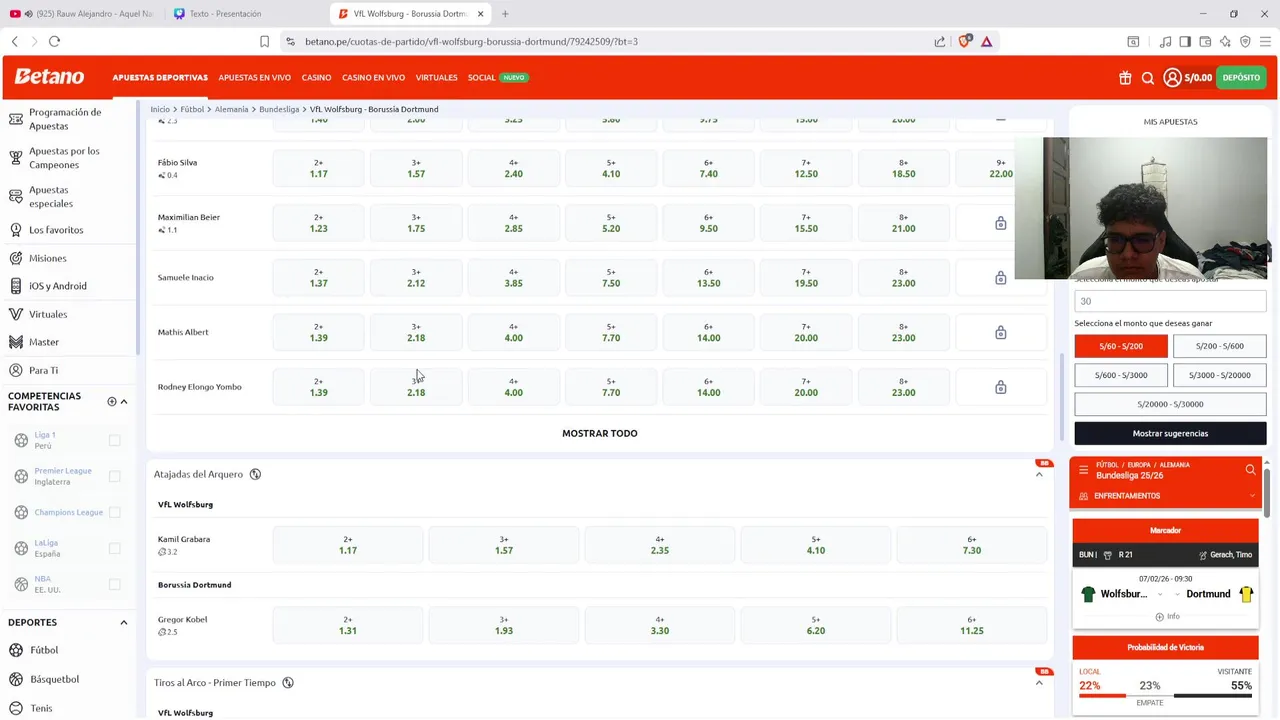
Task: Open info icon next to Atajadas del Arquero
Action: click(255, 474)
